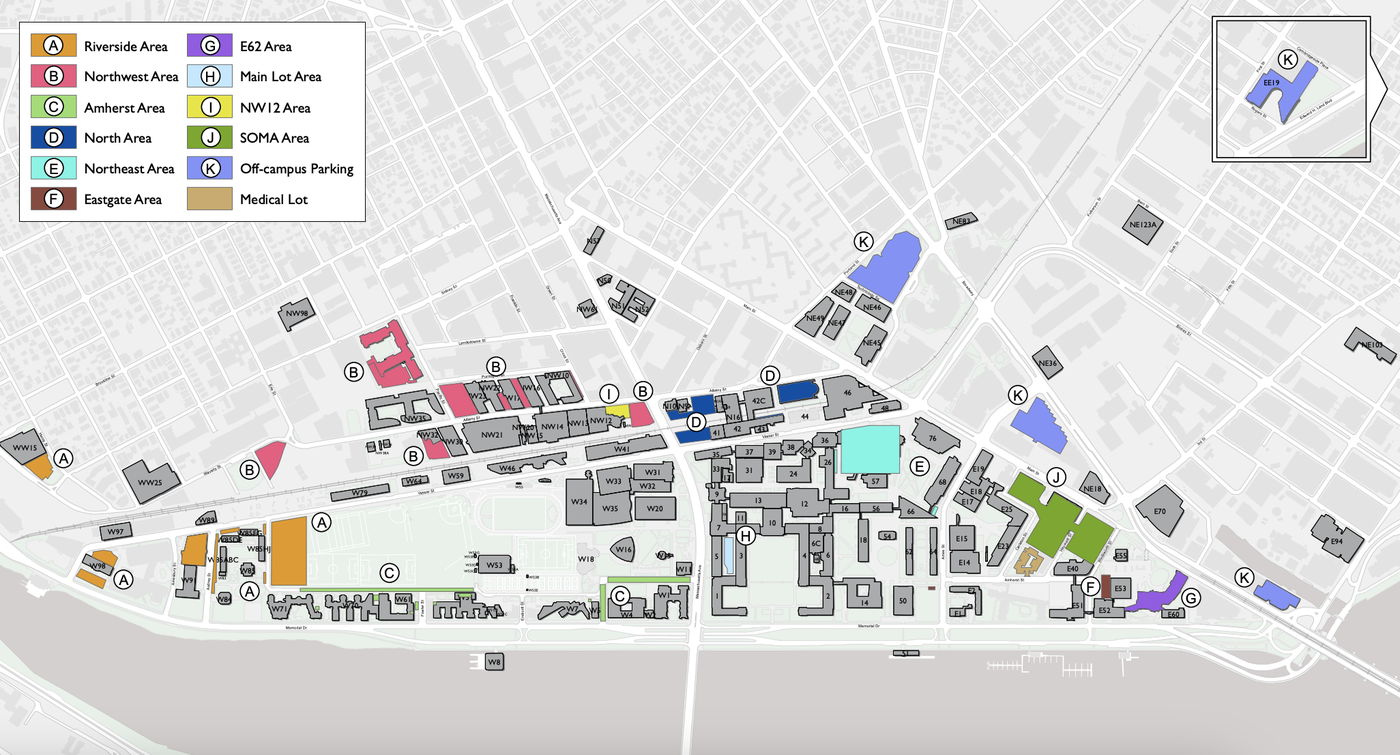Screen dimensions: 1400x755
Task: Click building W20 on the map
Action: point(655,508)
